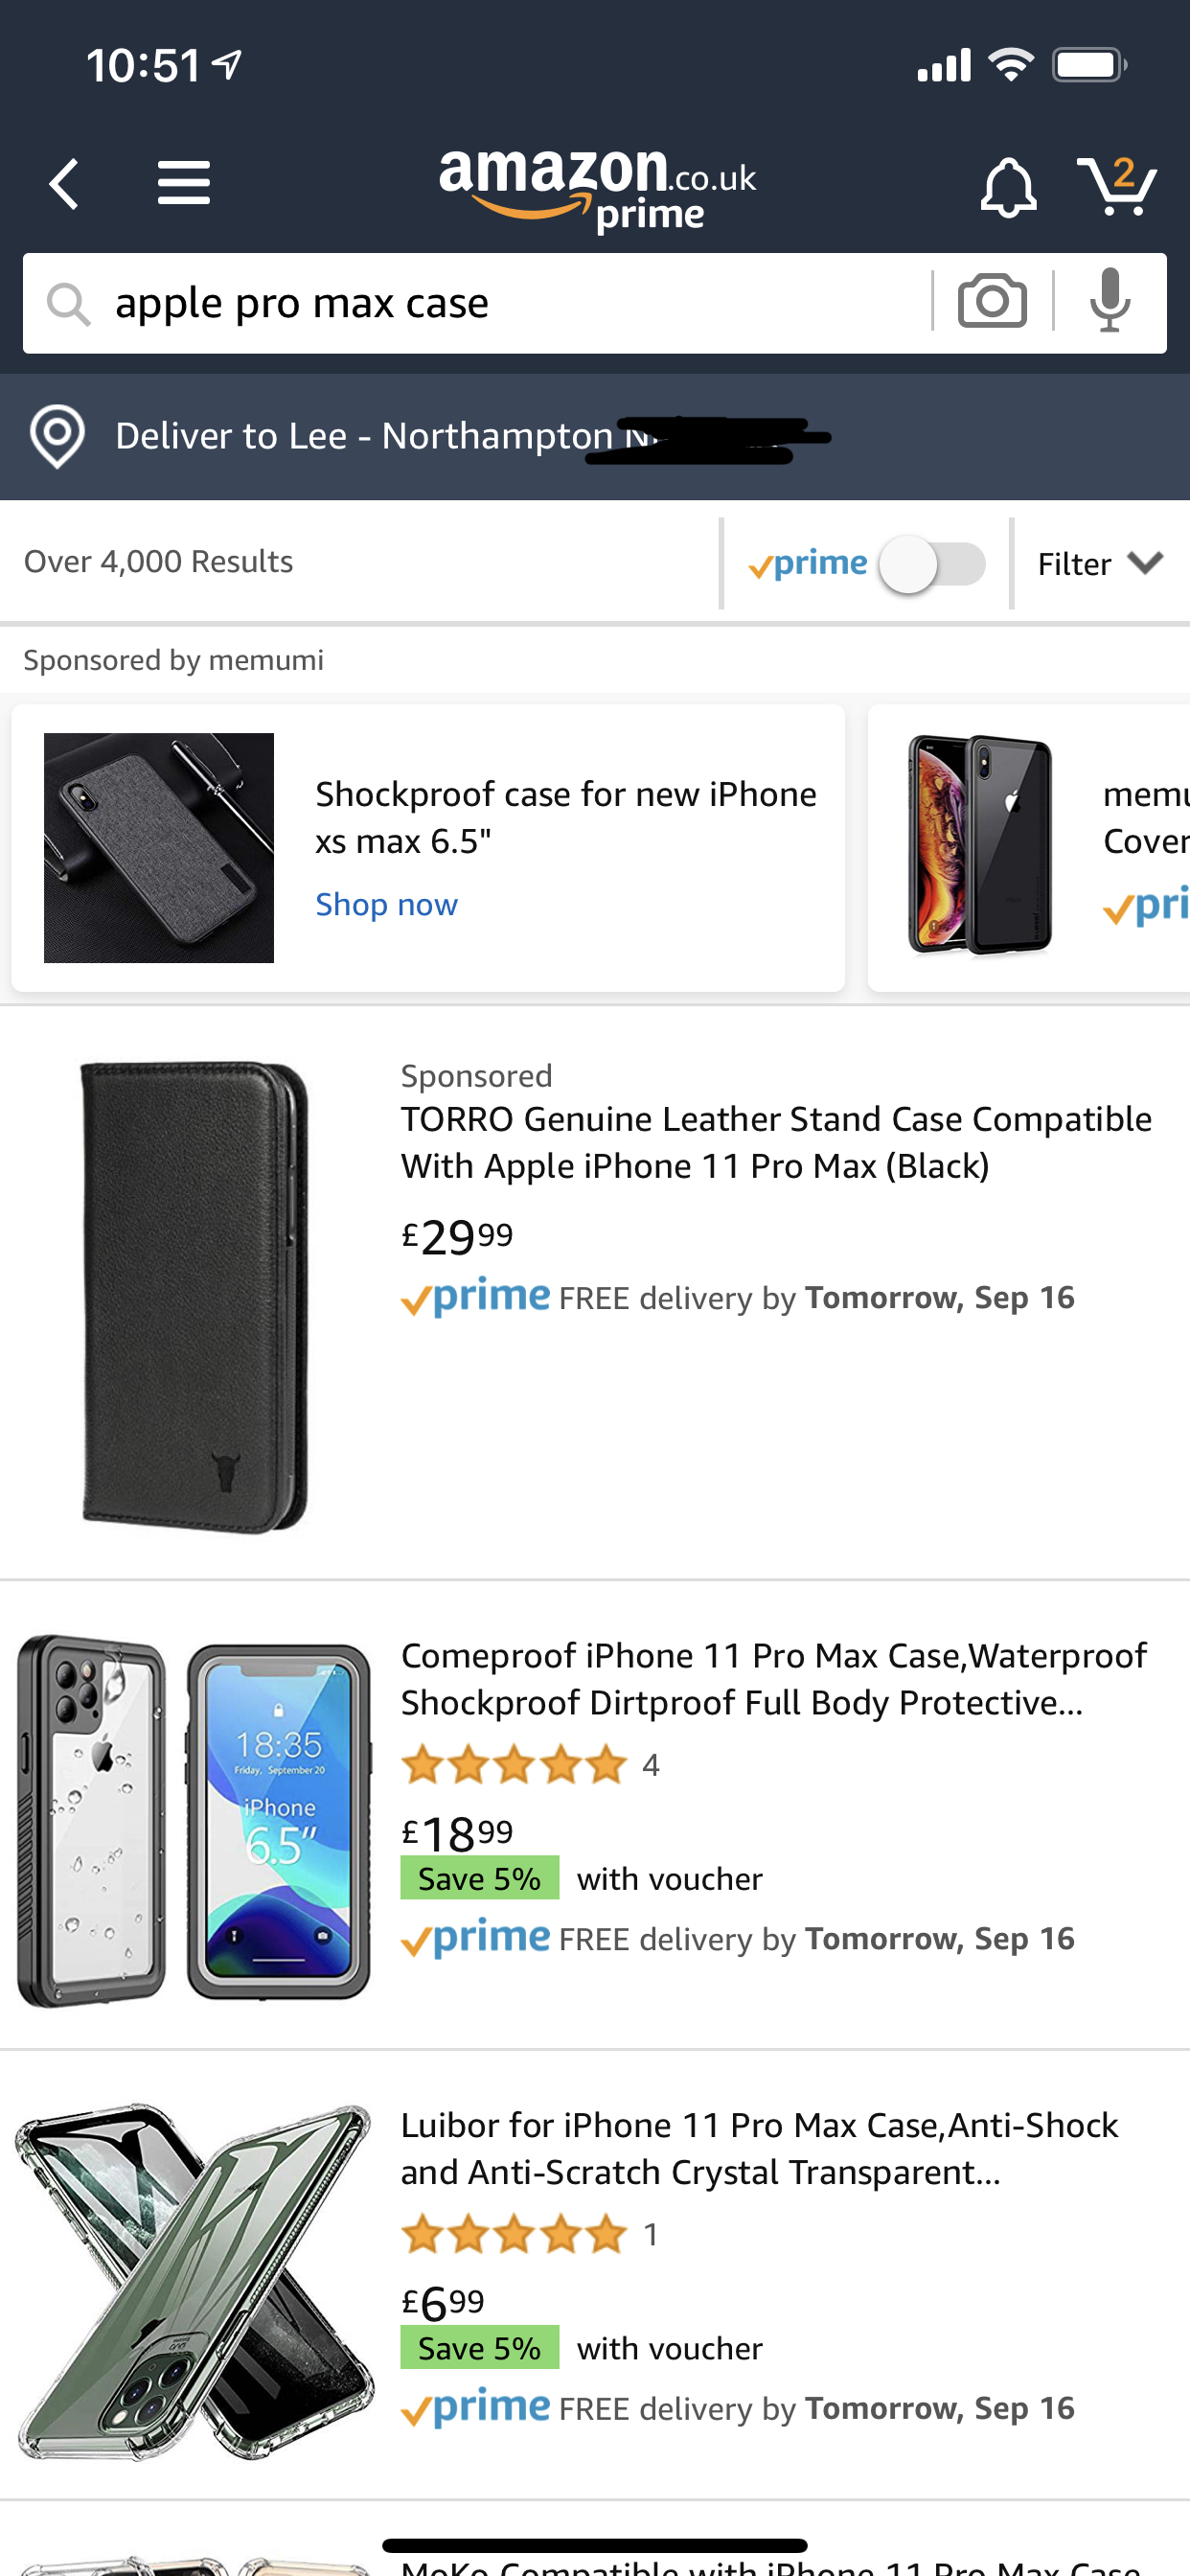
Task: Tap Save 5% voucher badge on Luibor
Action: (479, 2348)
